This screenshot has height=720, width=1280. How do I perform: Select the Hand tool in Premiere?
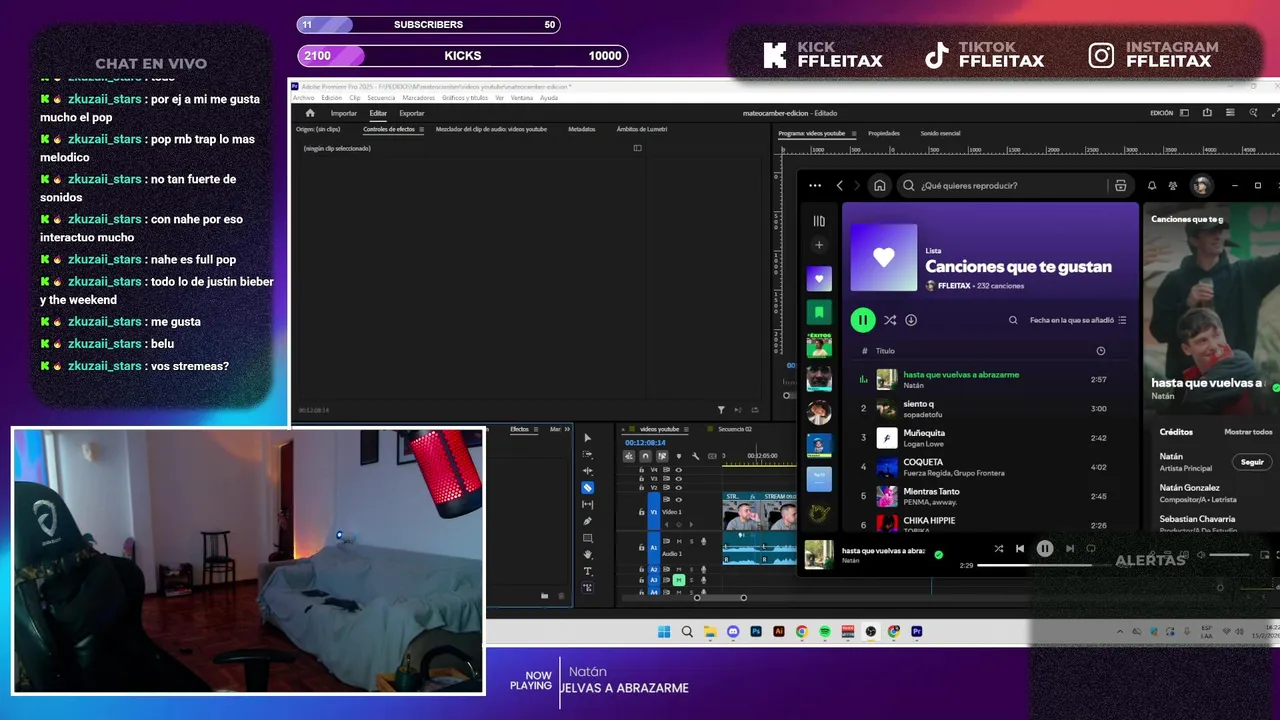pos(588,555)
